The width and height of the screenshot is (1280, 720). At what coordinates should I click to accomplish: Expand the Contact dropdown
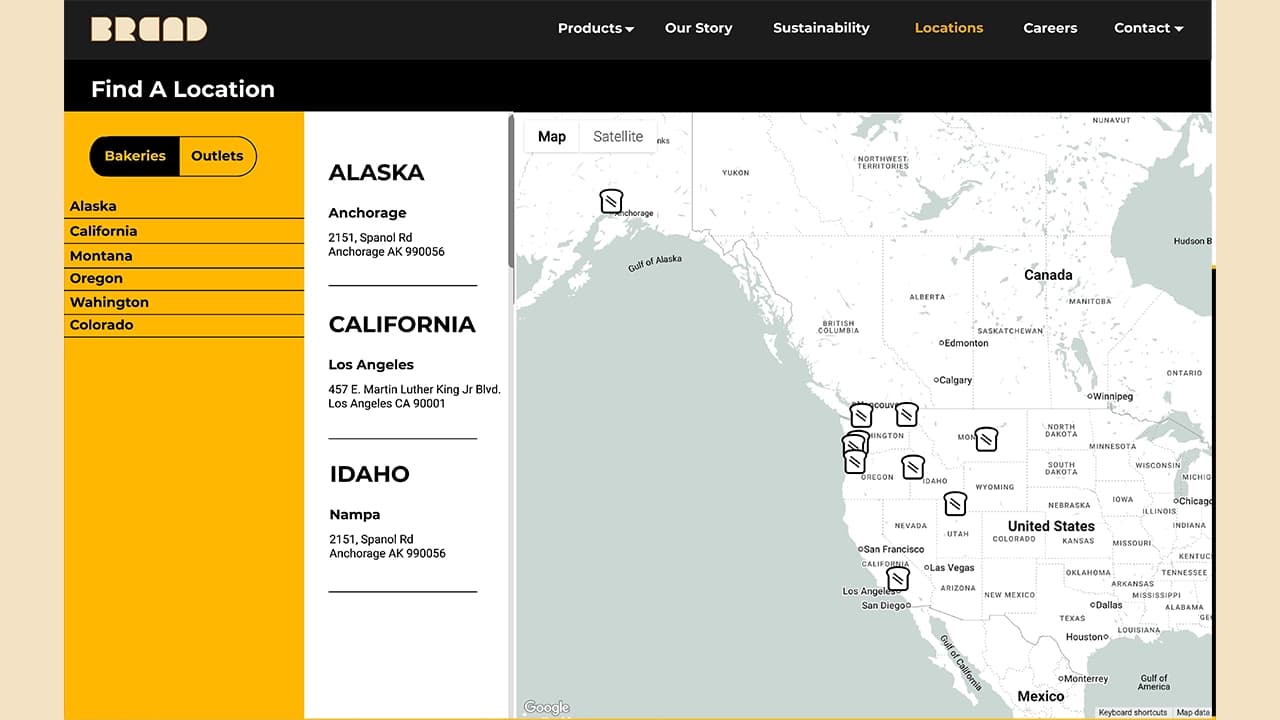click(x=1147, y=28)
